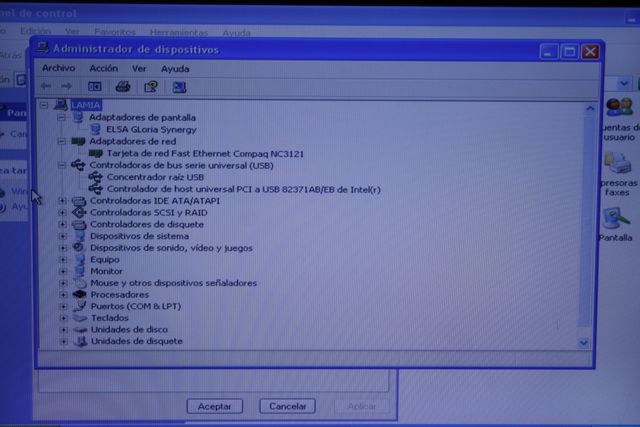The width and height of the screenshot is (640, 427).
Task: Open the Acción menu
Action: pos(104,68)
